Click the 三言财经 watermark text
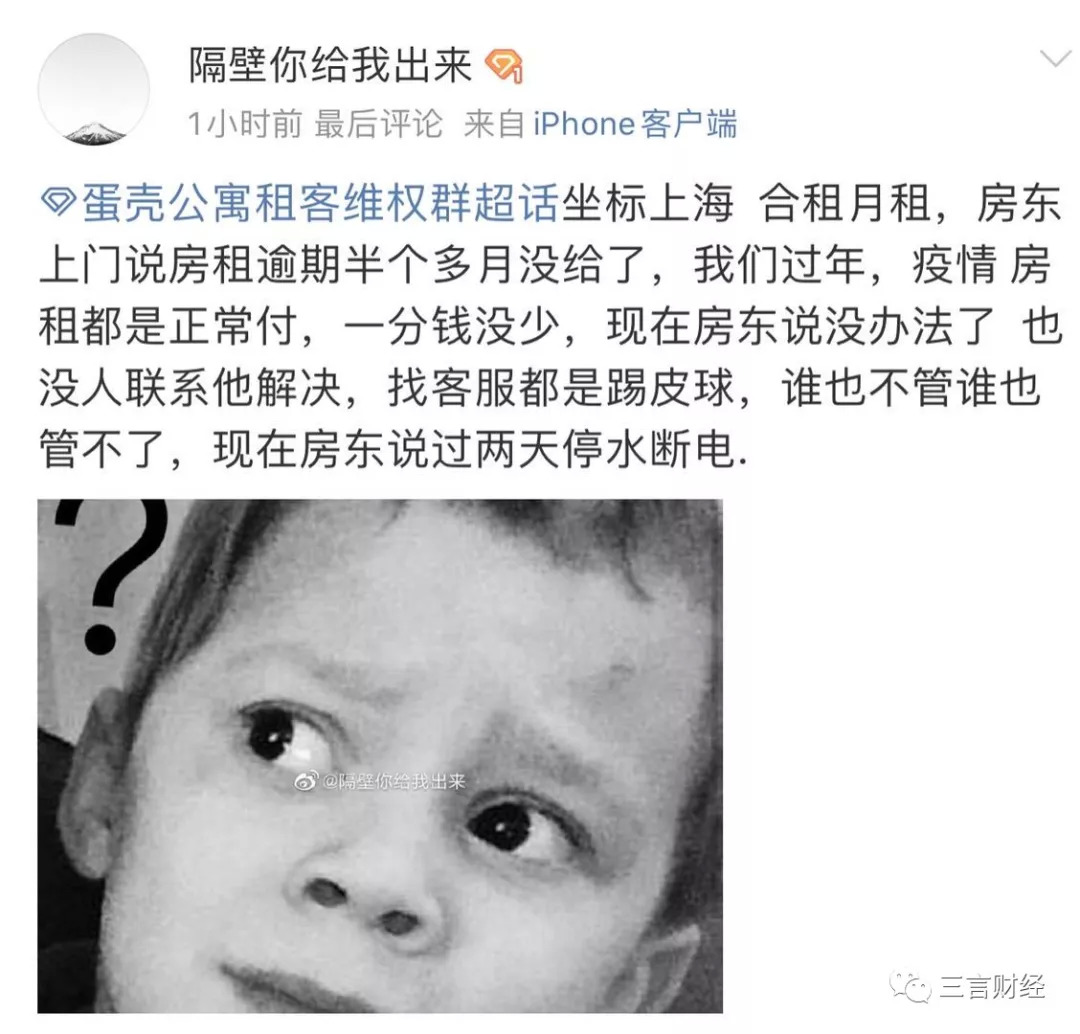 (992, 988)
